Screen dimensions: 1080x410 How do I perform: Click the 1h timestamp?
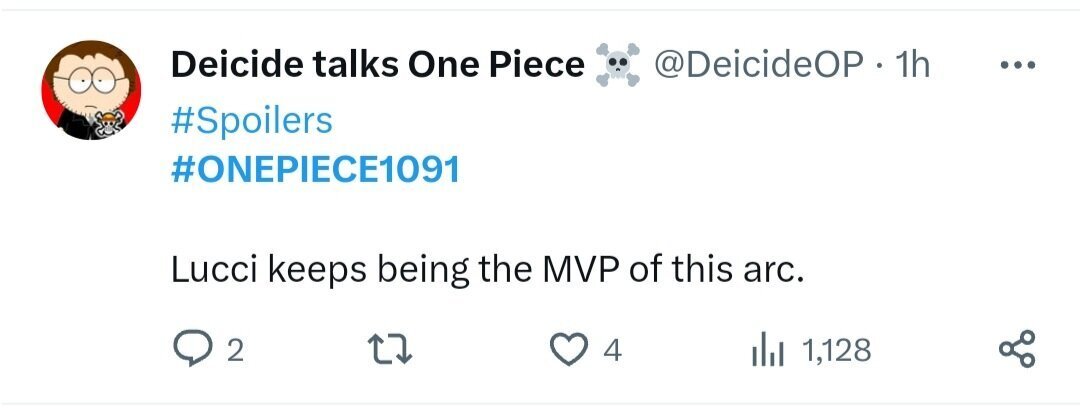[x=913, y=65]
